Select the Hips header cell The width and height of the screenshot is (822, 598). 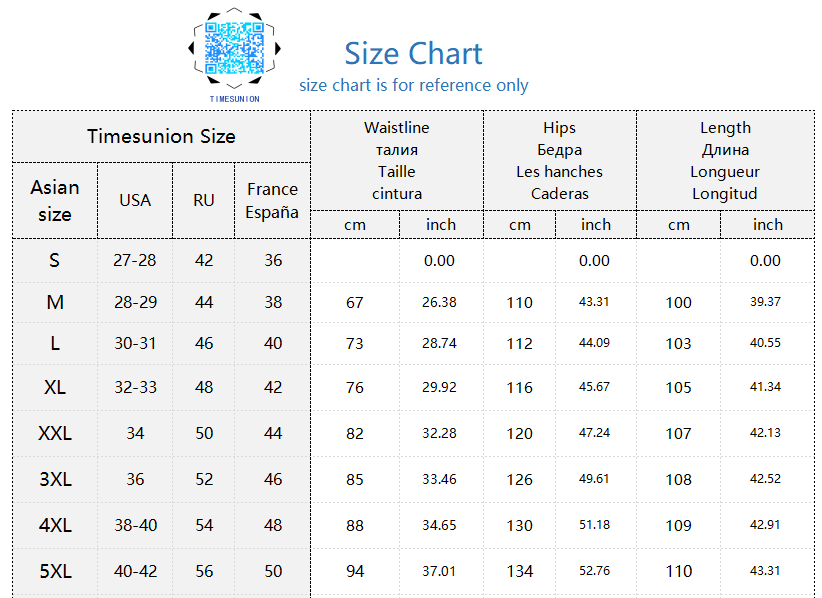(560, 160)
